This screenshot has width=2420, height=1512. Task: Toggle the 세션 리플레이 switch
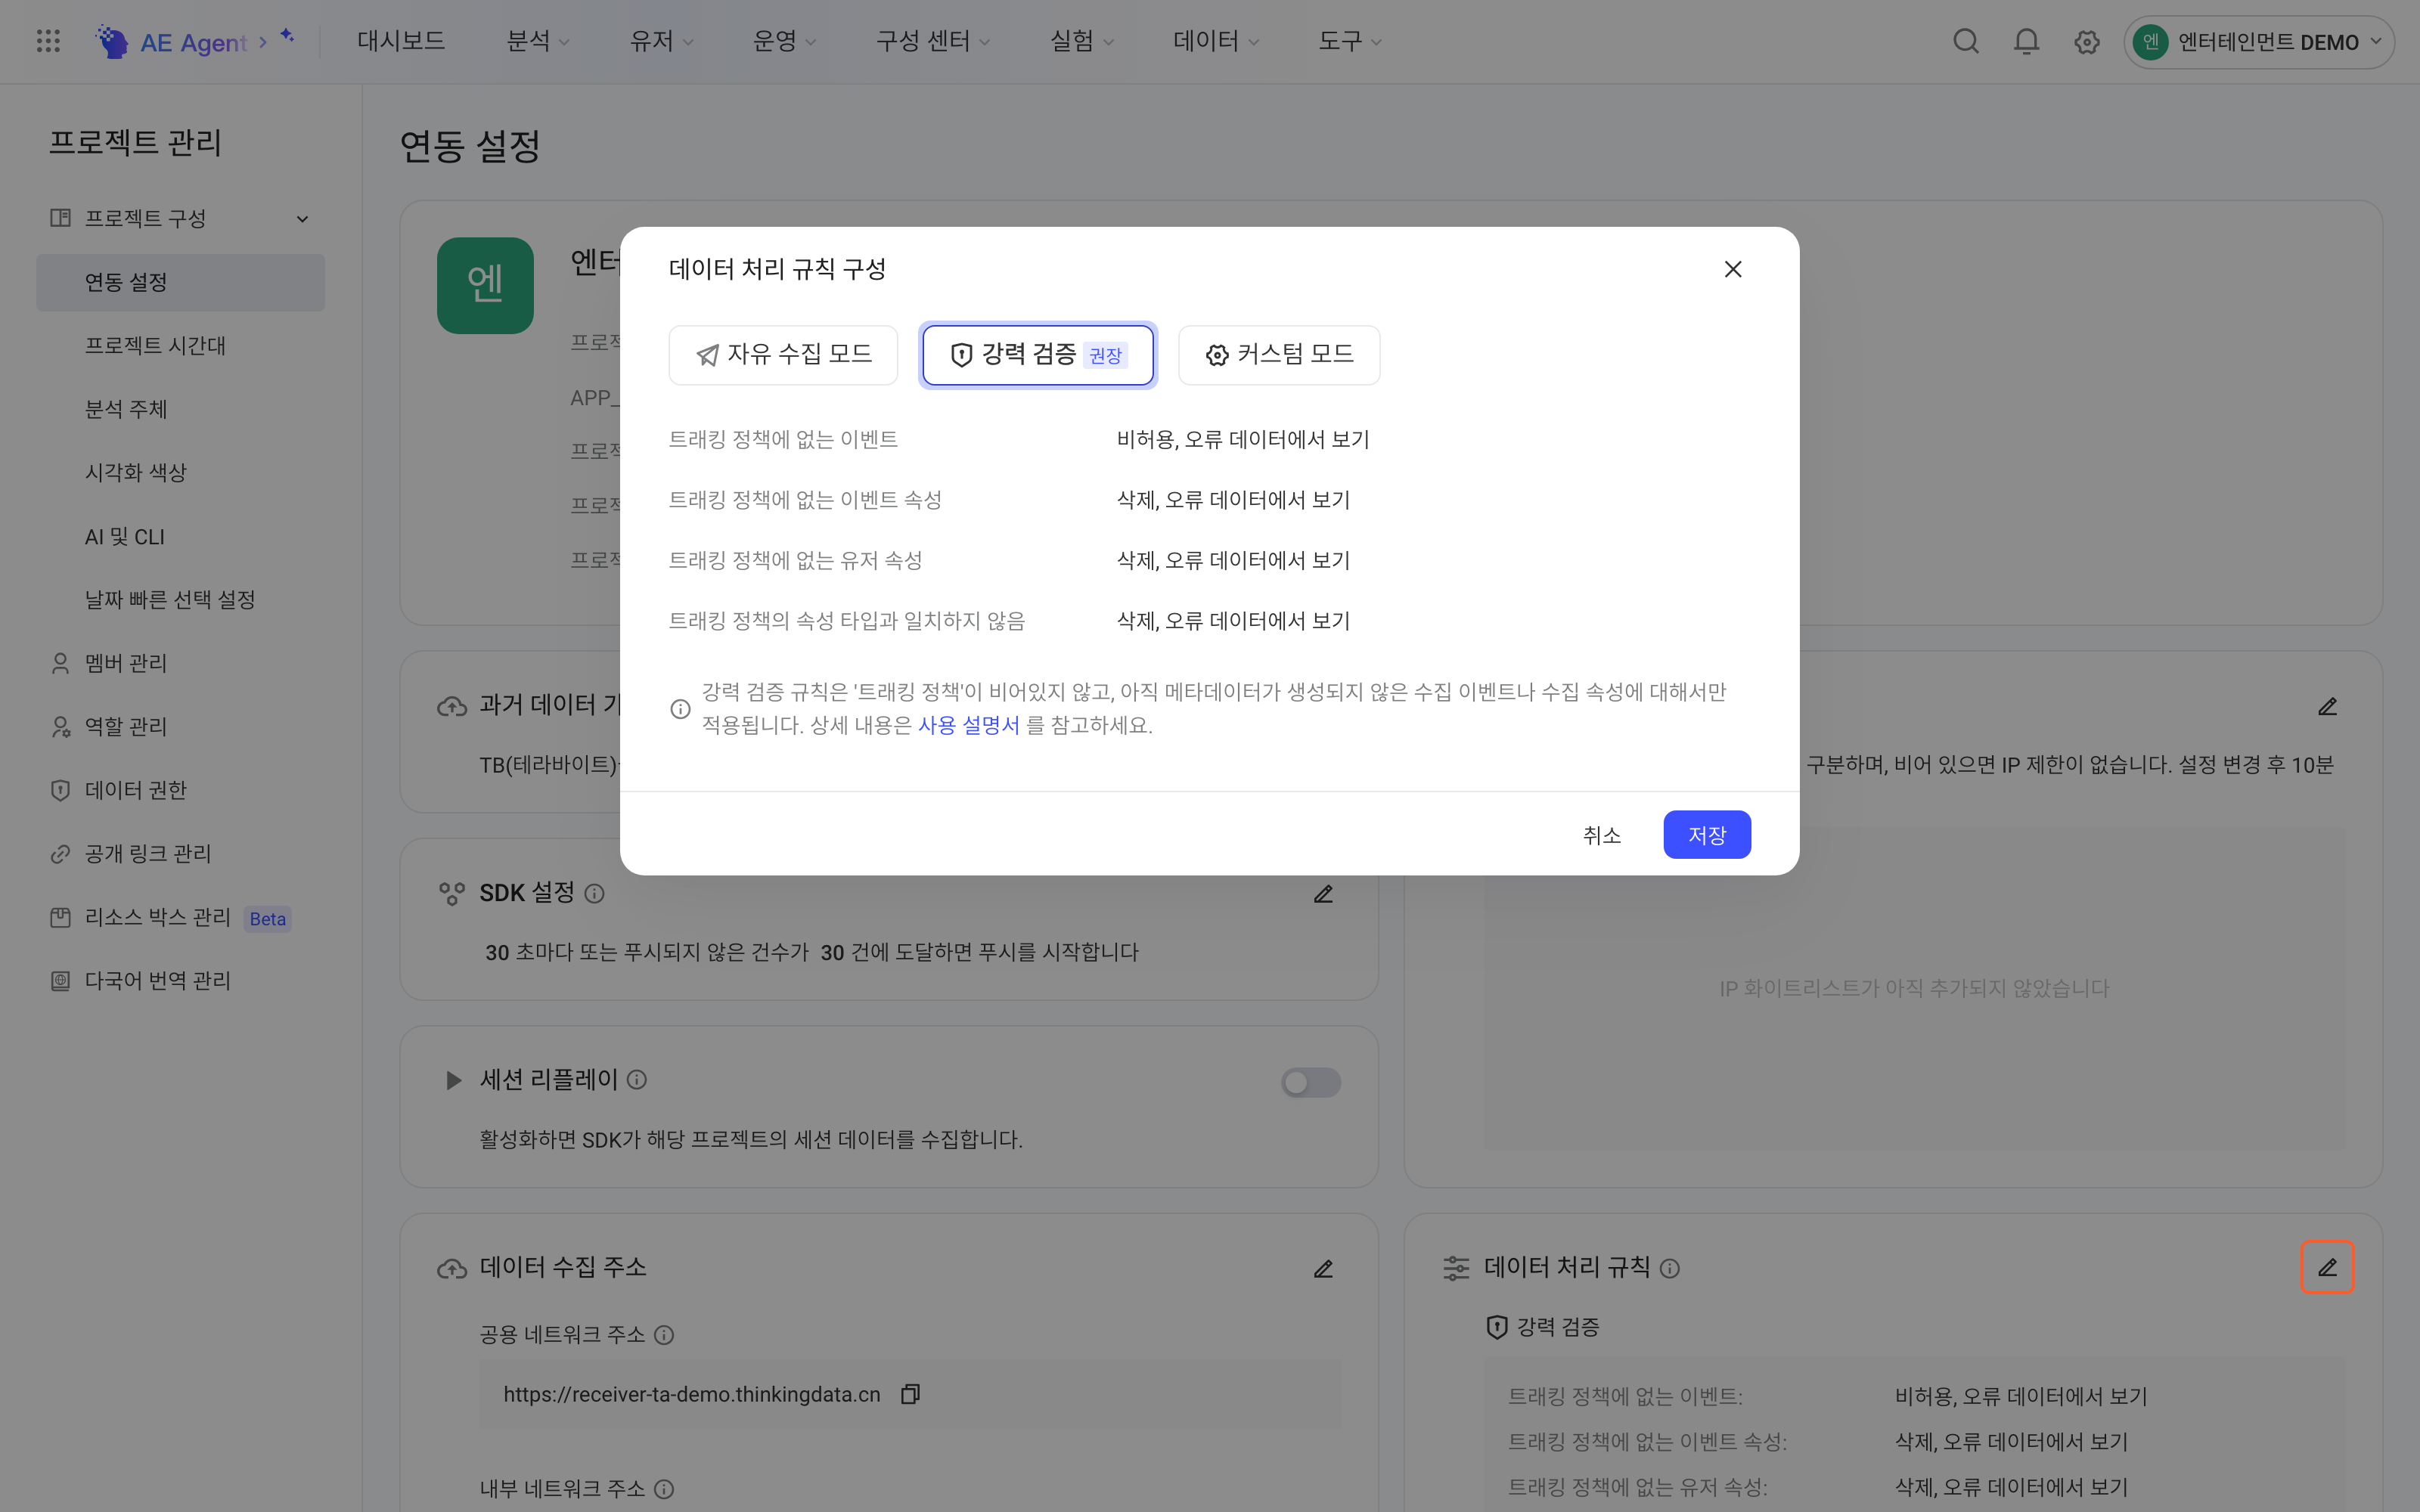click(x=1311, y=1082)
